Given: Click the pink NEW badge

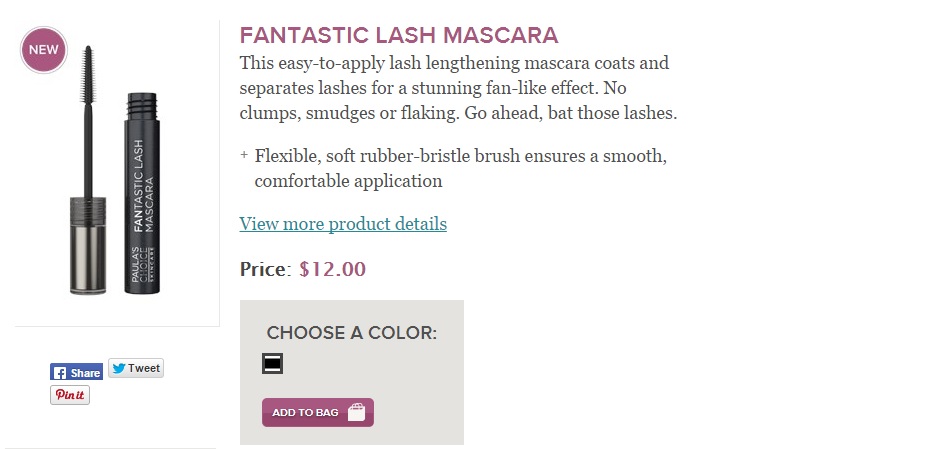Looking at the screenshot, I should pyautogui.click(x=43, y=49).
